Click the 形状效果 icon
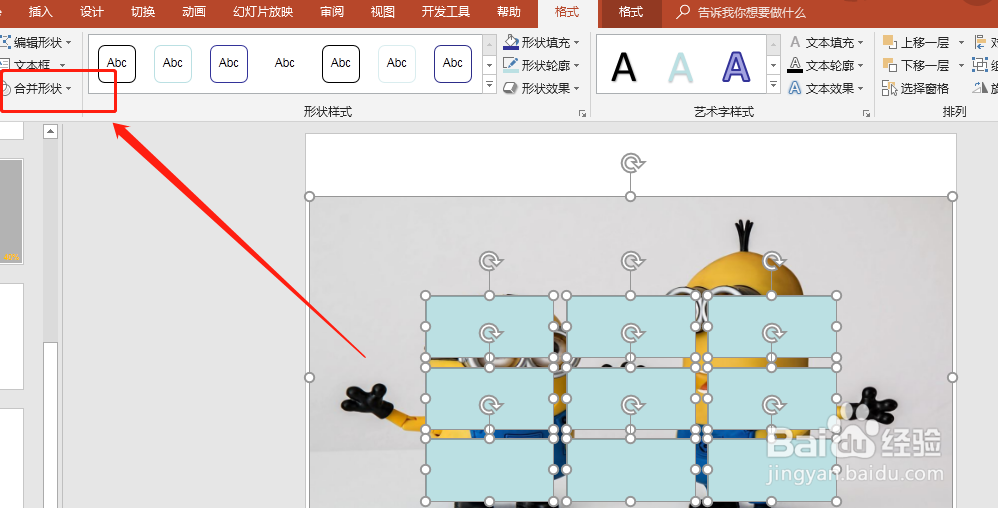998x508 pixels. 510,88
